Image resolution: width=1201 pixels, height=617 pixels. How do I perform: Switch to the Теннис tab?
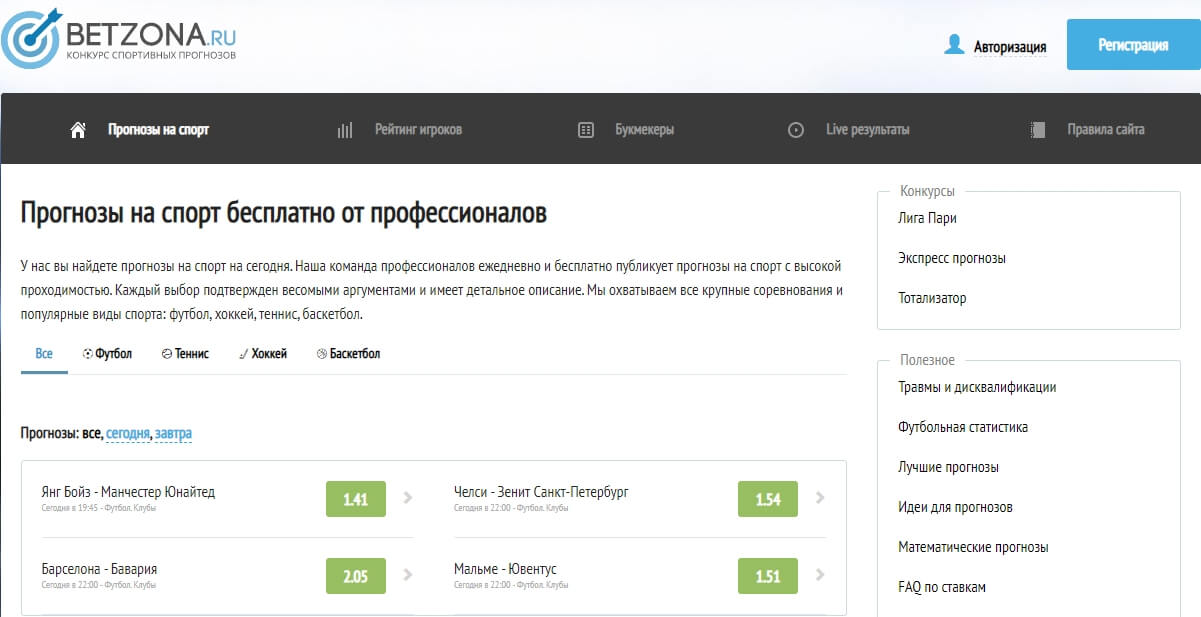[185, 354]
